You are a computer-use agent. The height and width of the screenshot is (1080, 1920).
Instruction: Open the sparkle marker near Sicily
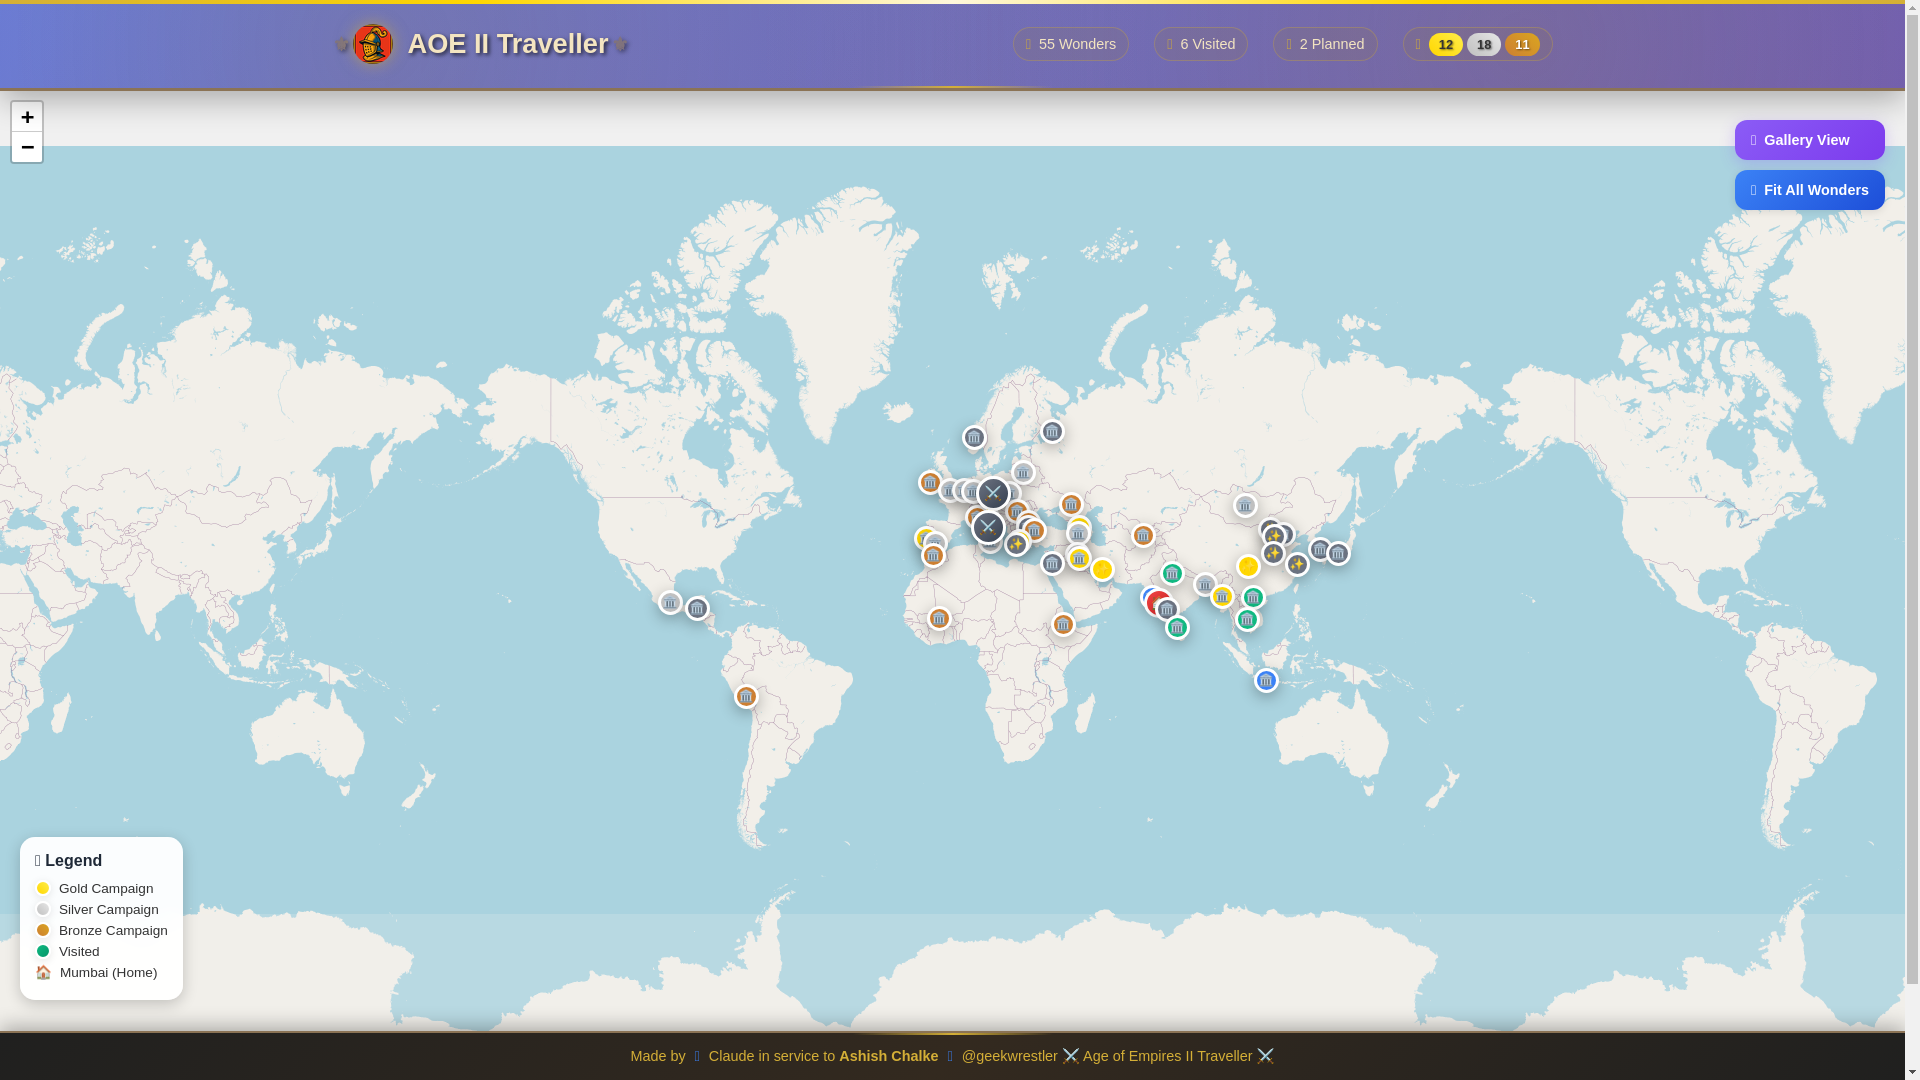click(1016, 544)
